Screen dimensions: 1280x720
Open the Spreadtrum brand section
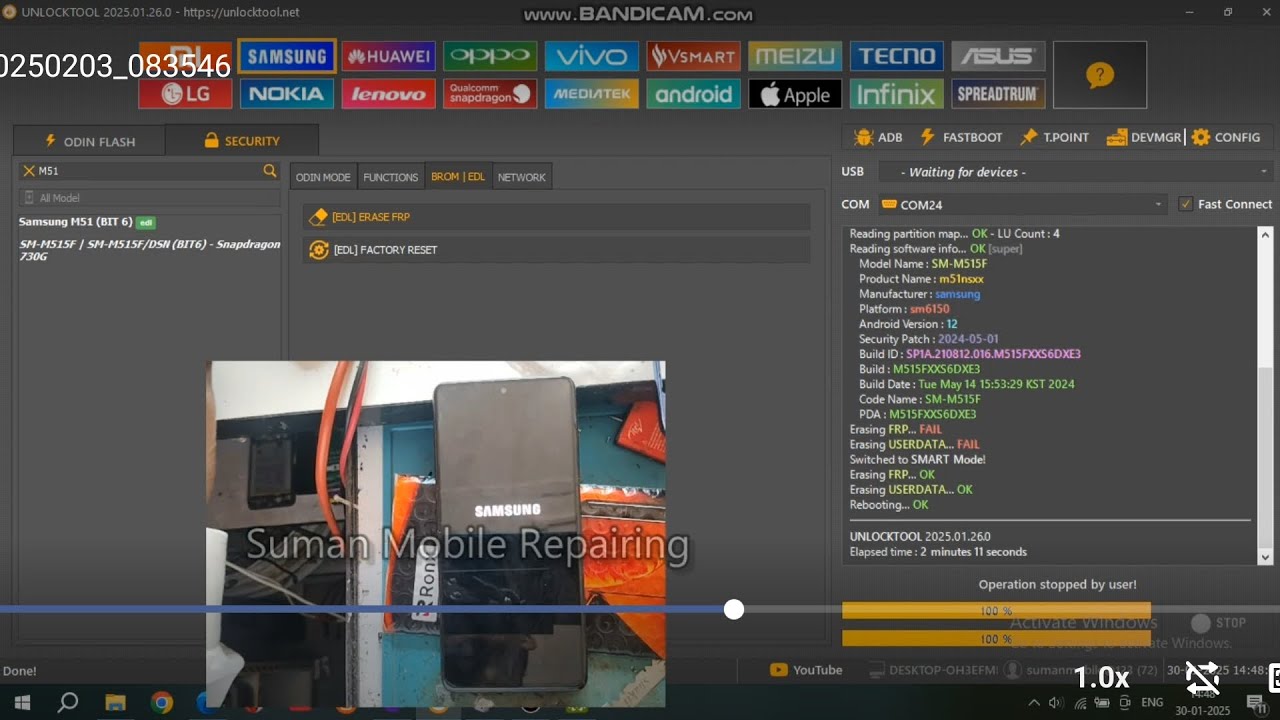pos(998,94)
